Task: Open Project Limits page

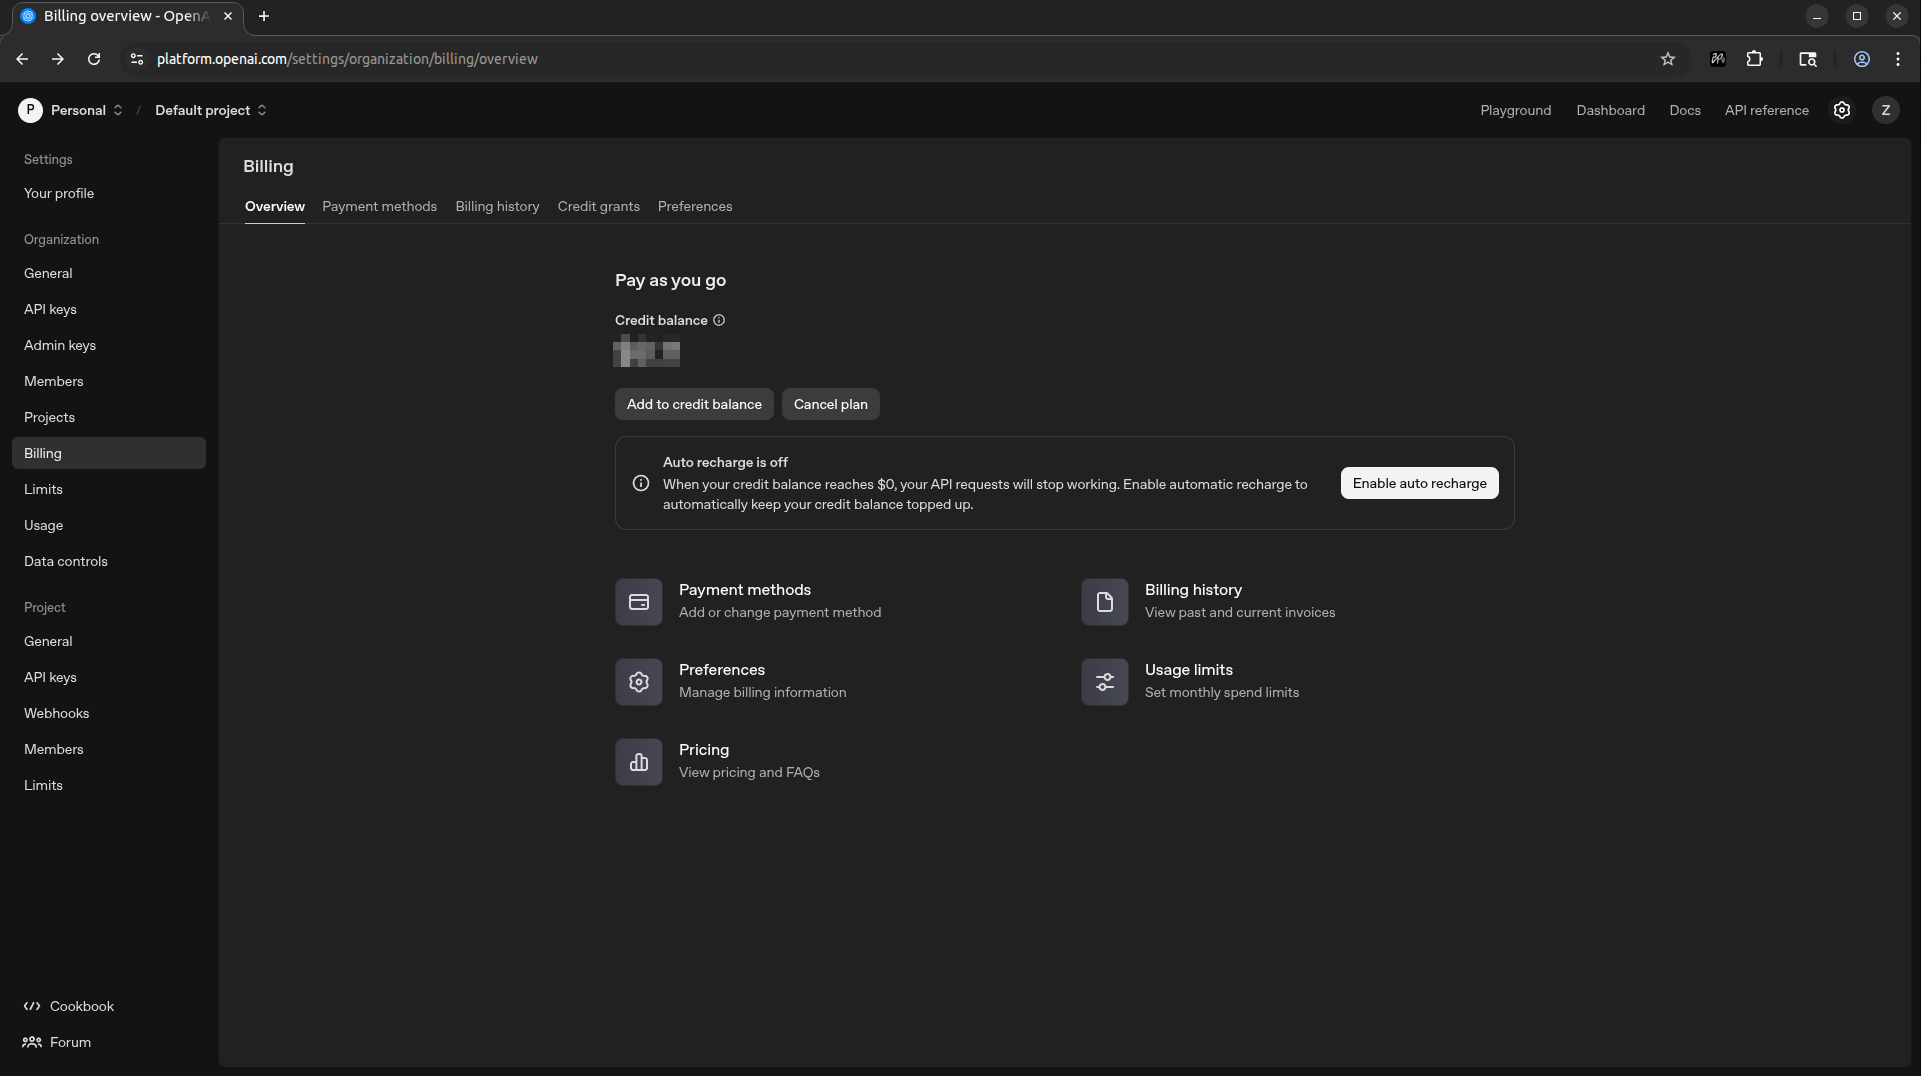Action: (x=109, y=785)
